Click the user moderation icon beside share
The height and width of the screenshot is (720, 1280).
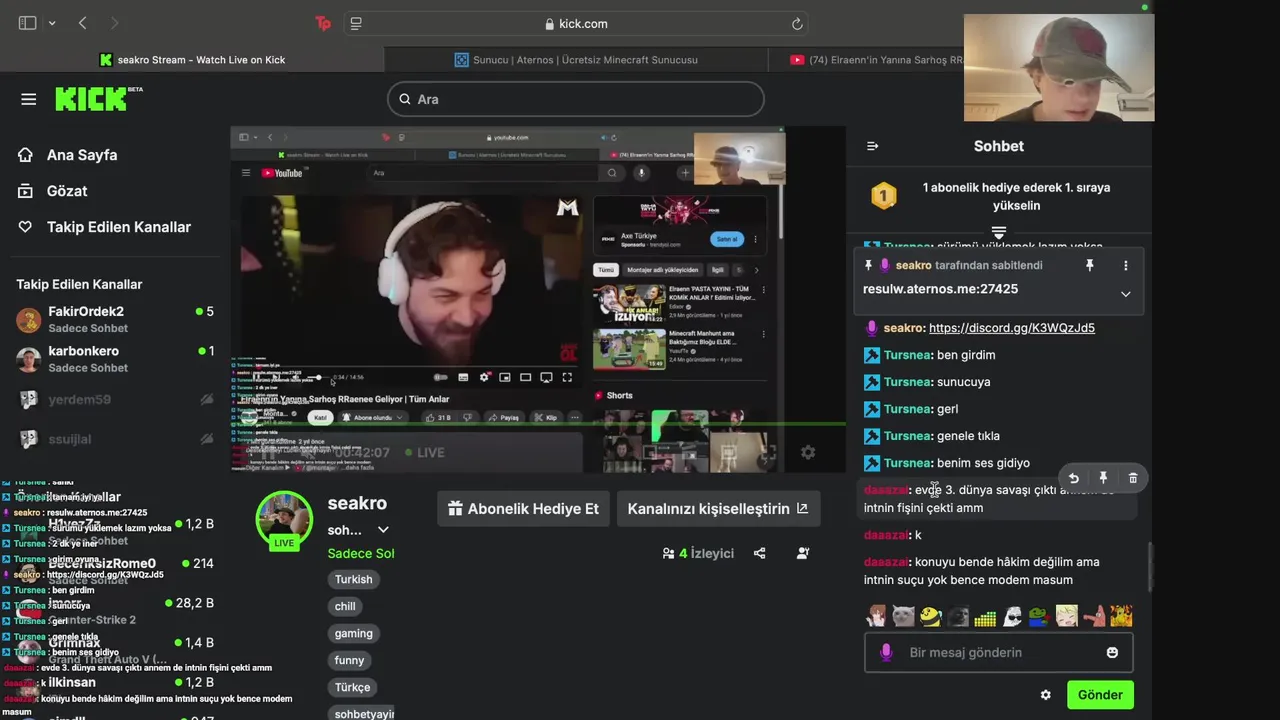(x=803, y=553)
